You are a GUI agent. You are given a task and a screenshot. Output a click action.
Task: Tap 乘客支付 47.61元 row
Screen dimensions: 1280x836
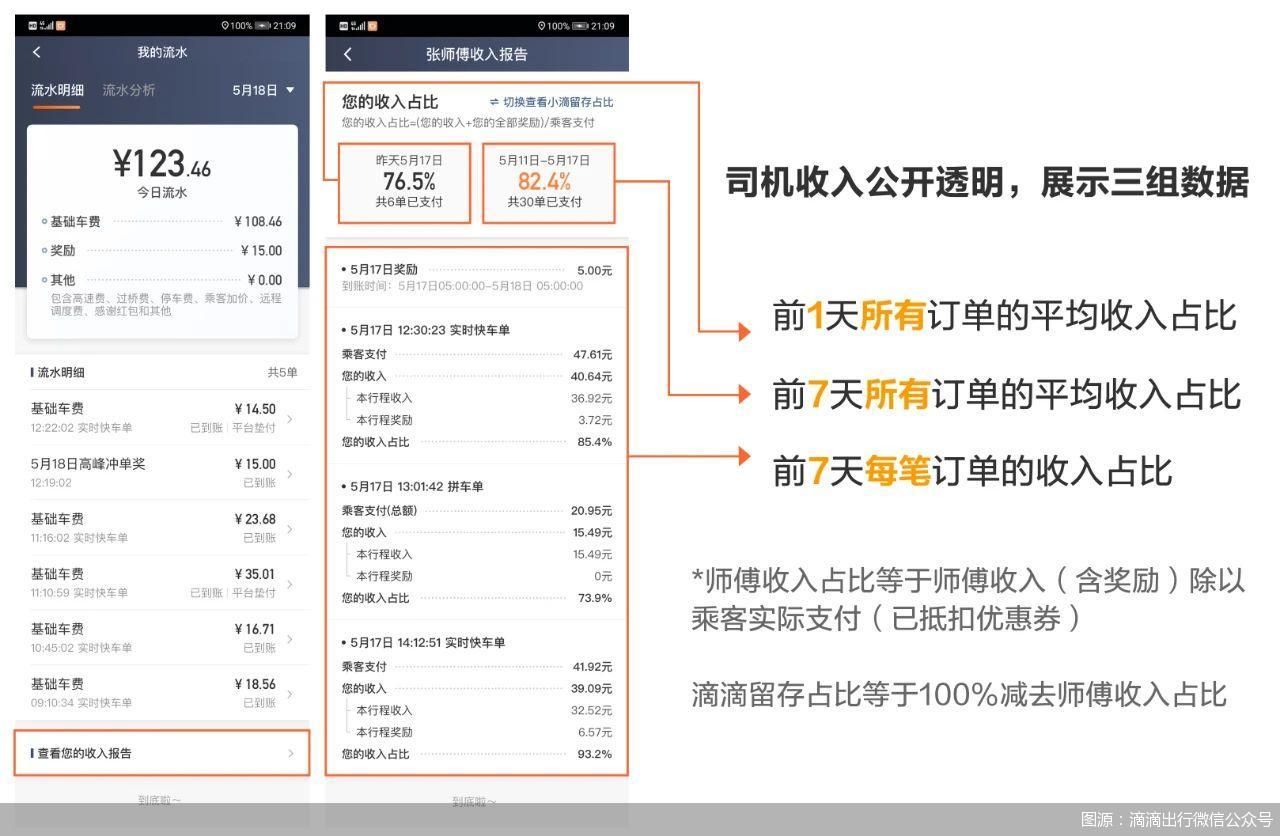[477, 354]
